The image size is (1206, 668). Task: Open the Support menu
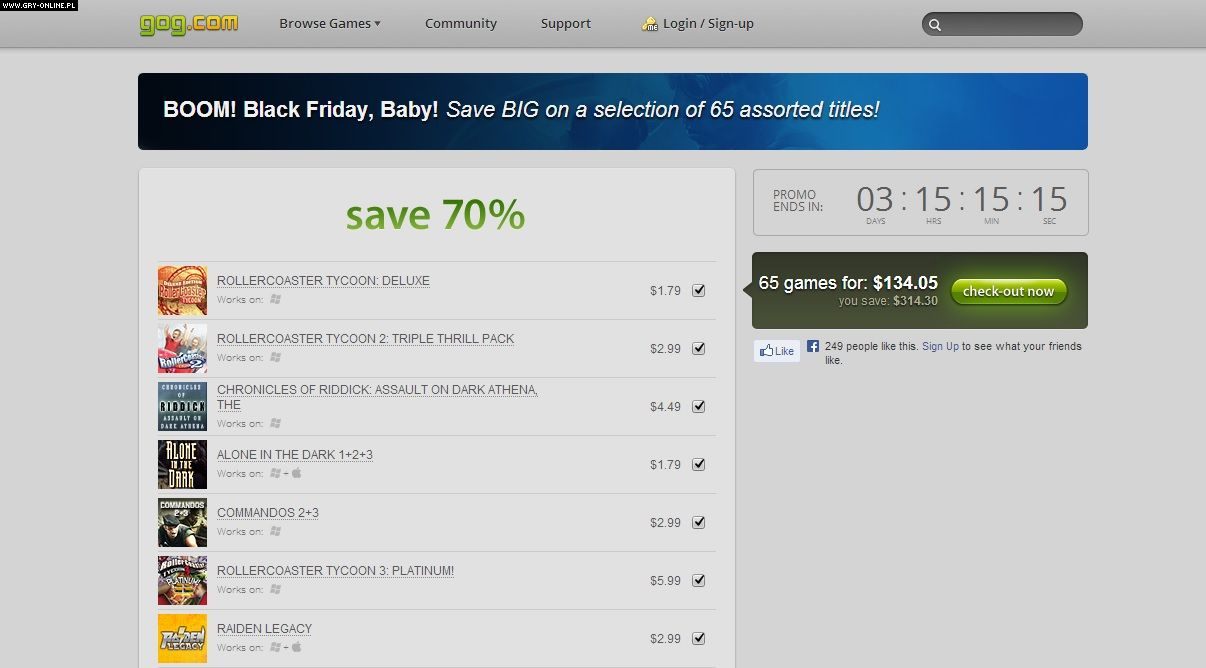click(x=566, y=24)
